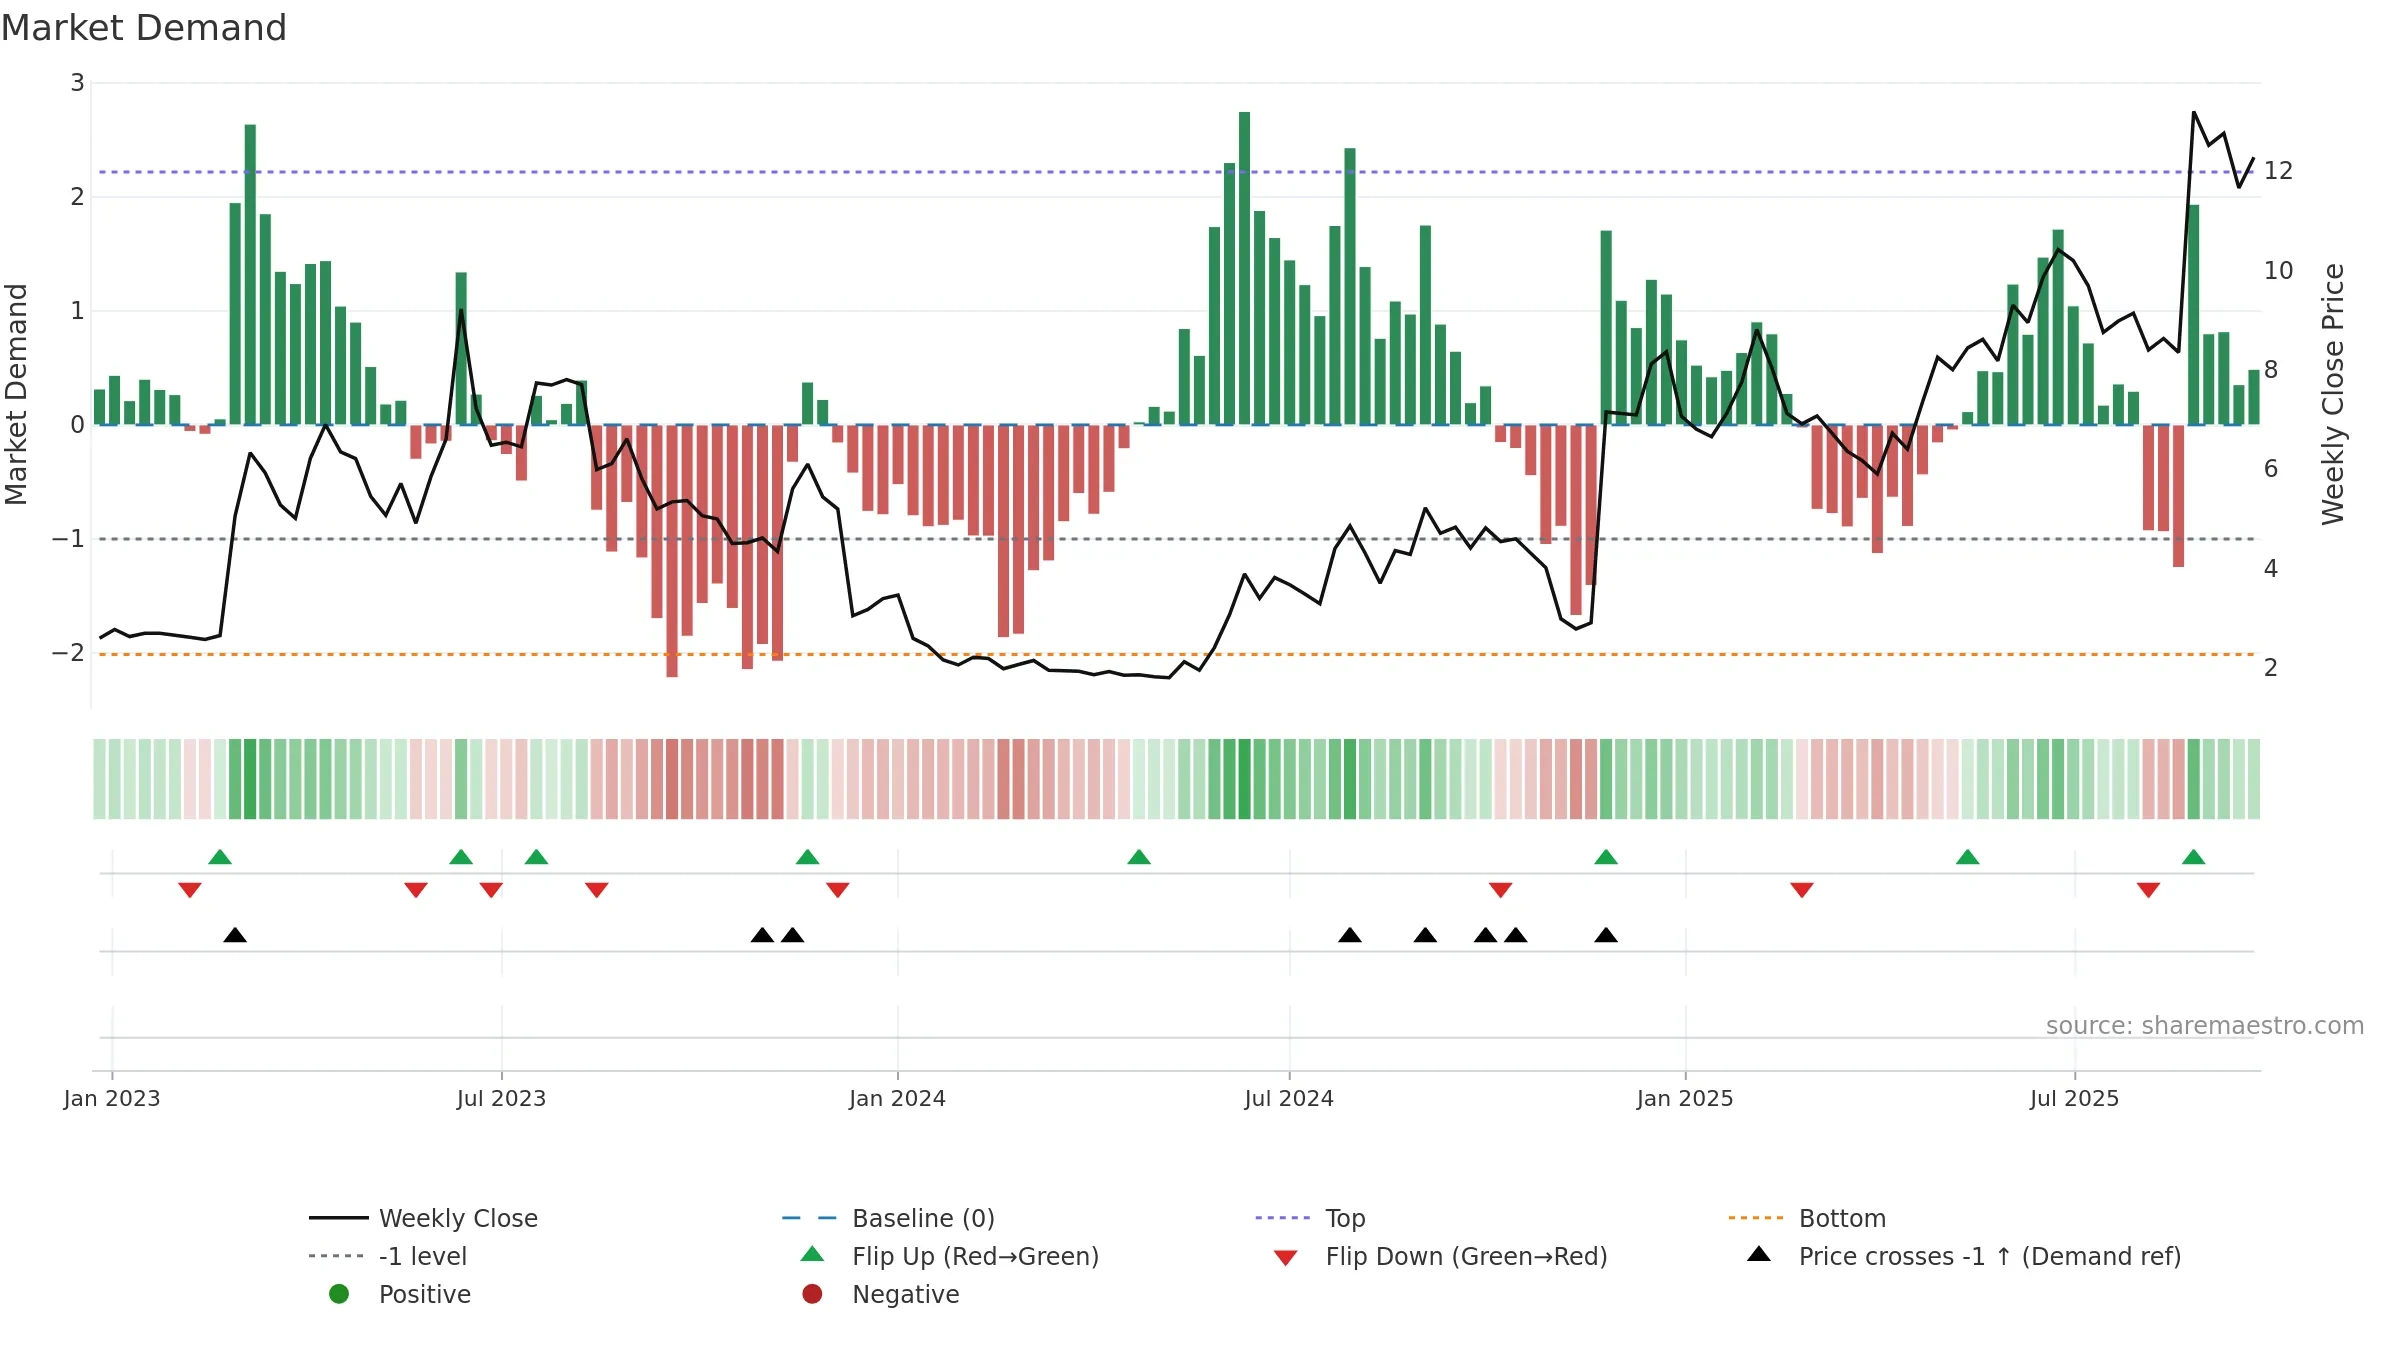Click the '4' tick on Weekly Close Price axis

coord(2271,569)
